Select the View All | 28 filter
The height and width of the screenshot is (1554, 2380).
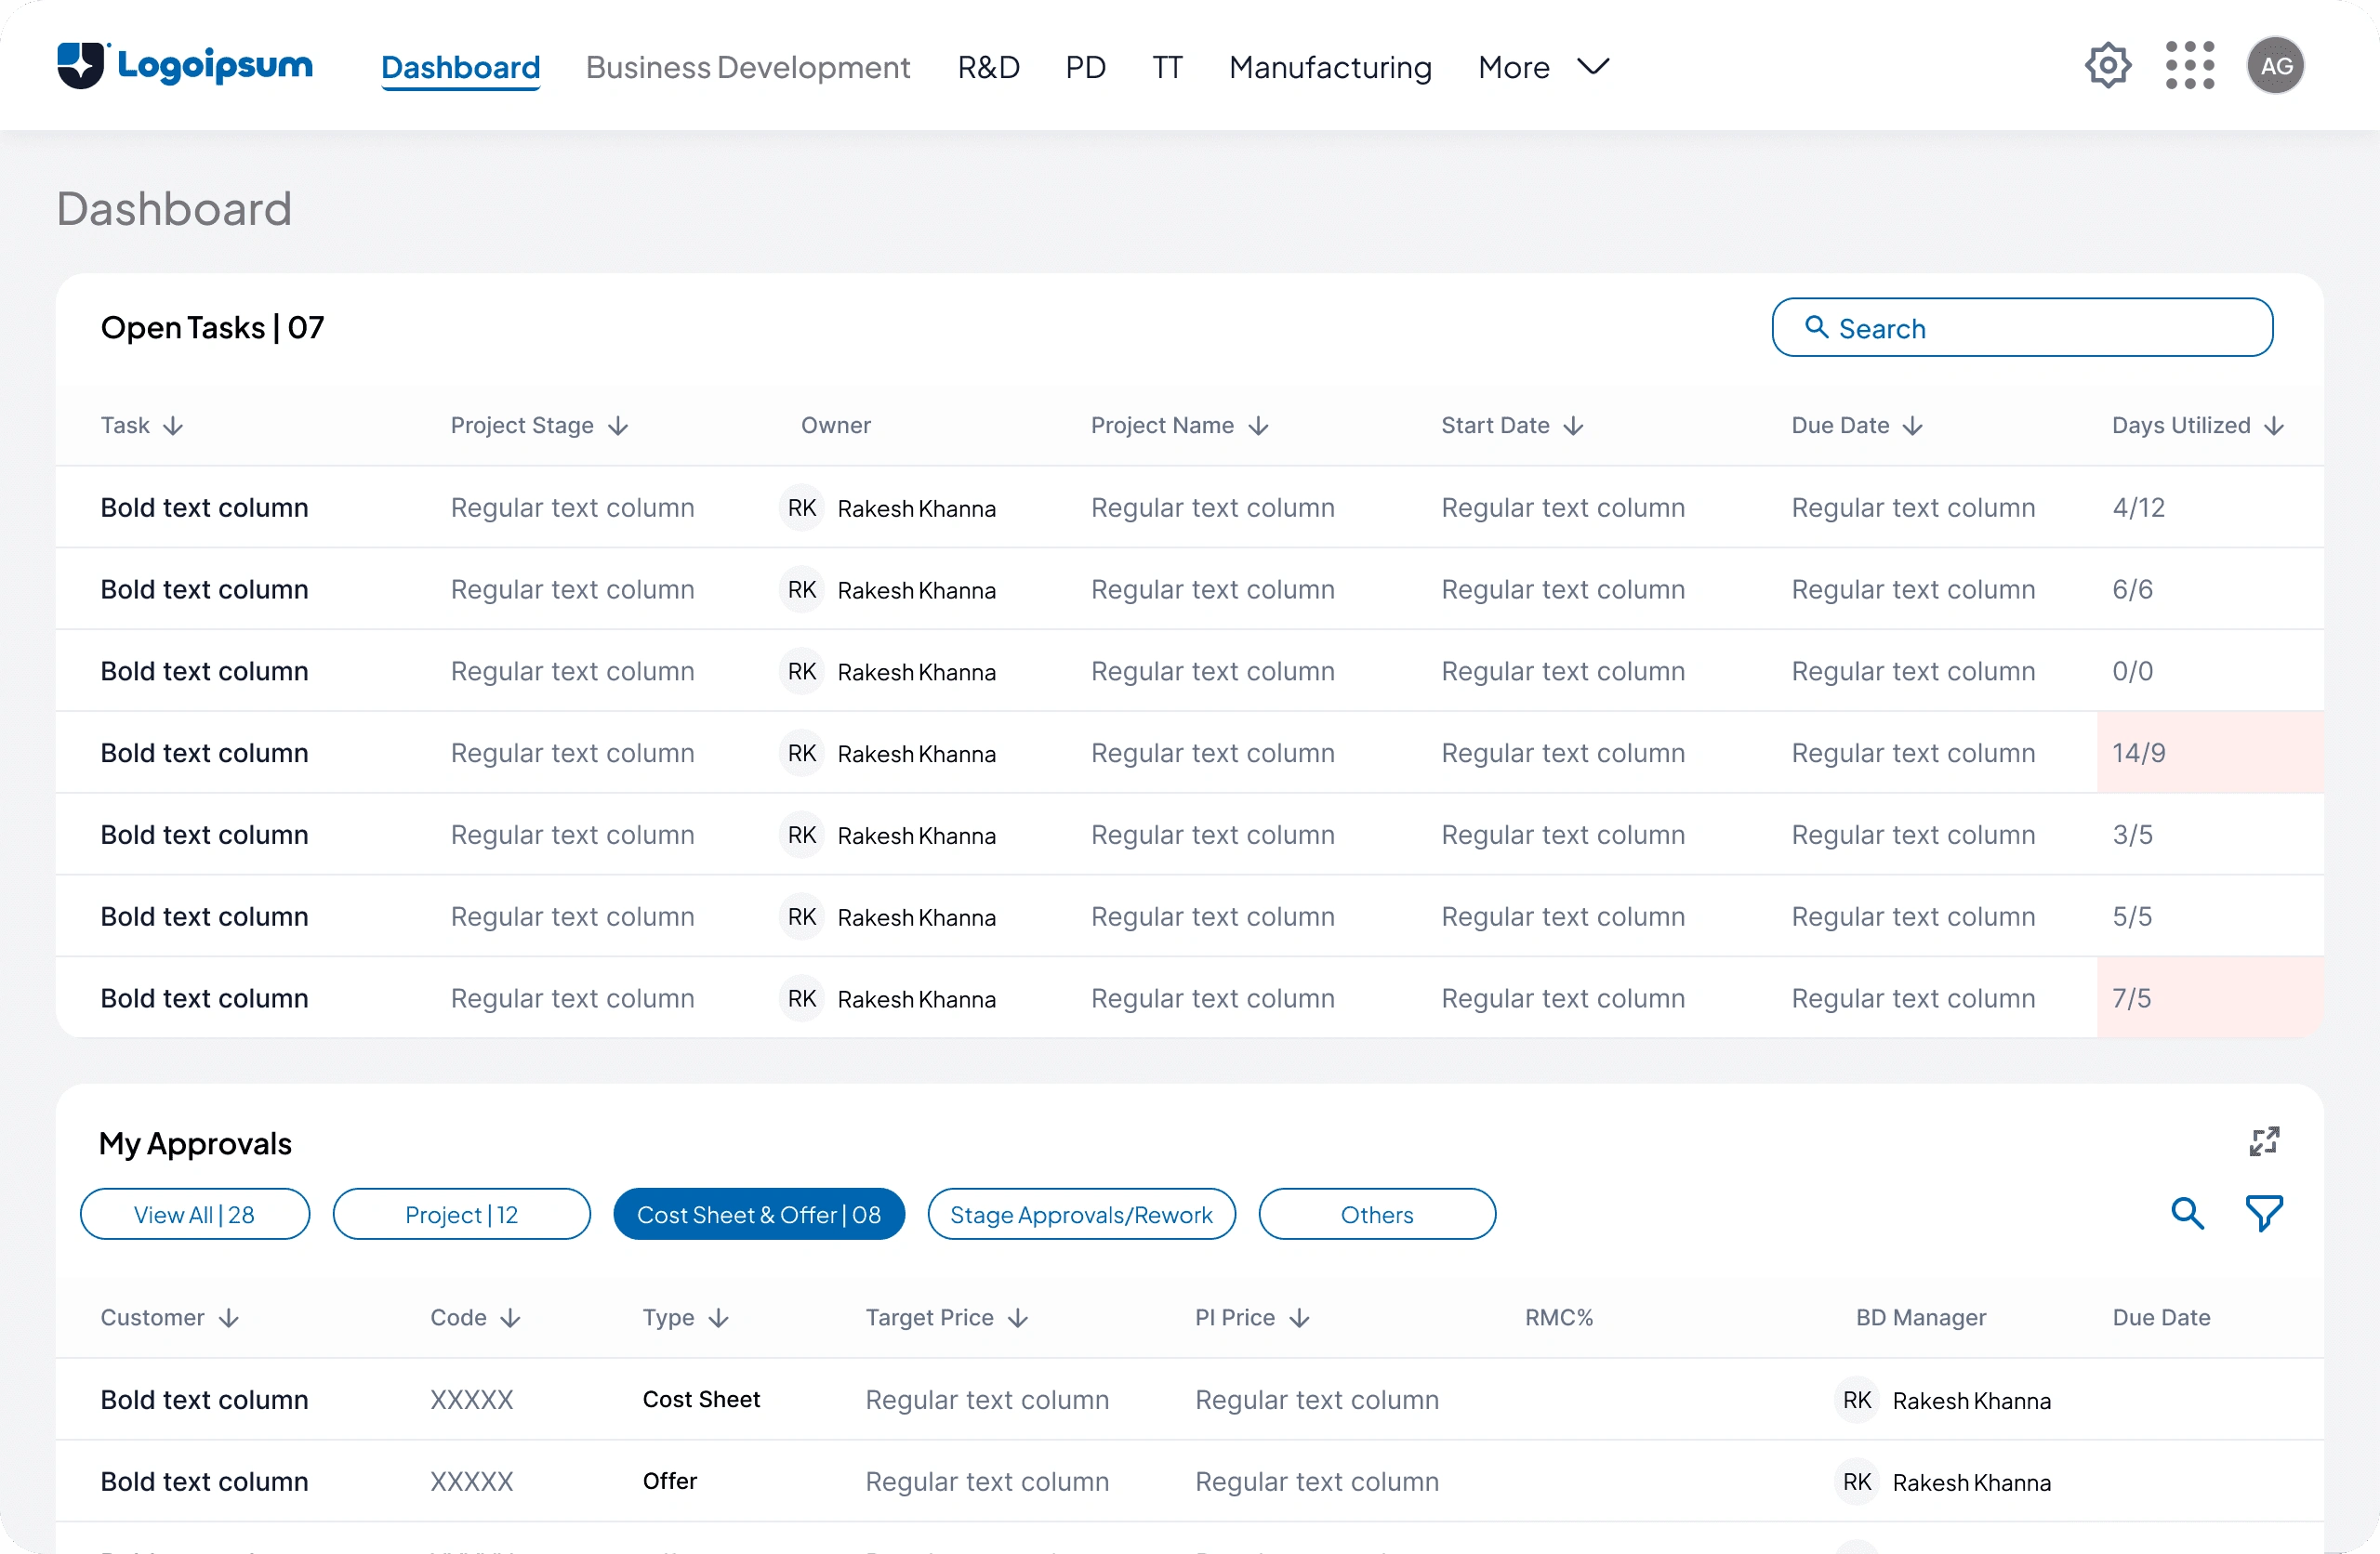pos(194,1214)
